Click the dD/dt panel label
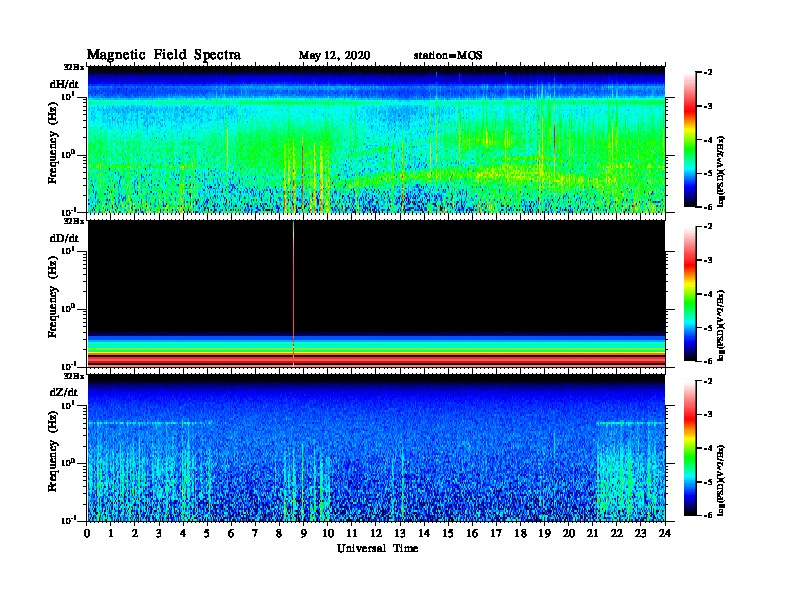792x612 pixels. click(64, 238)
